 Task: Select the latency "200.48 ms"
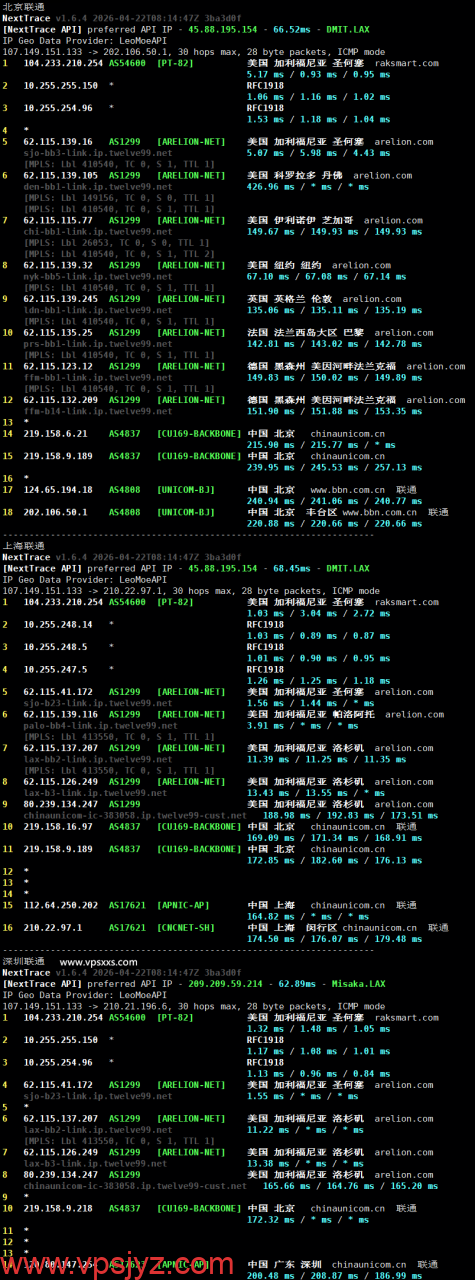point(273,1275)
